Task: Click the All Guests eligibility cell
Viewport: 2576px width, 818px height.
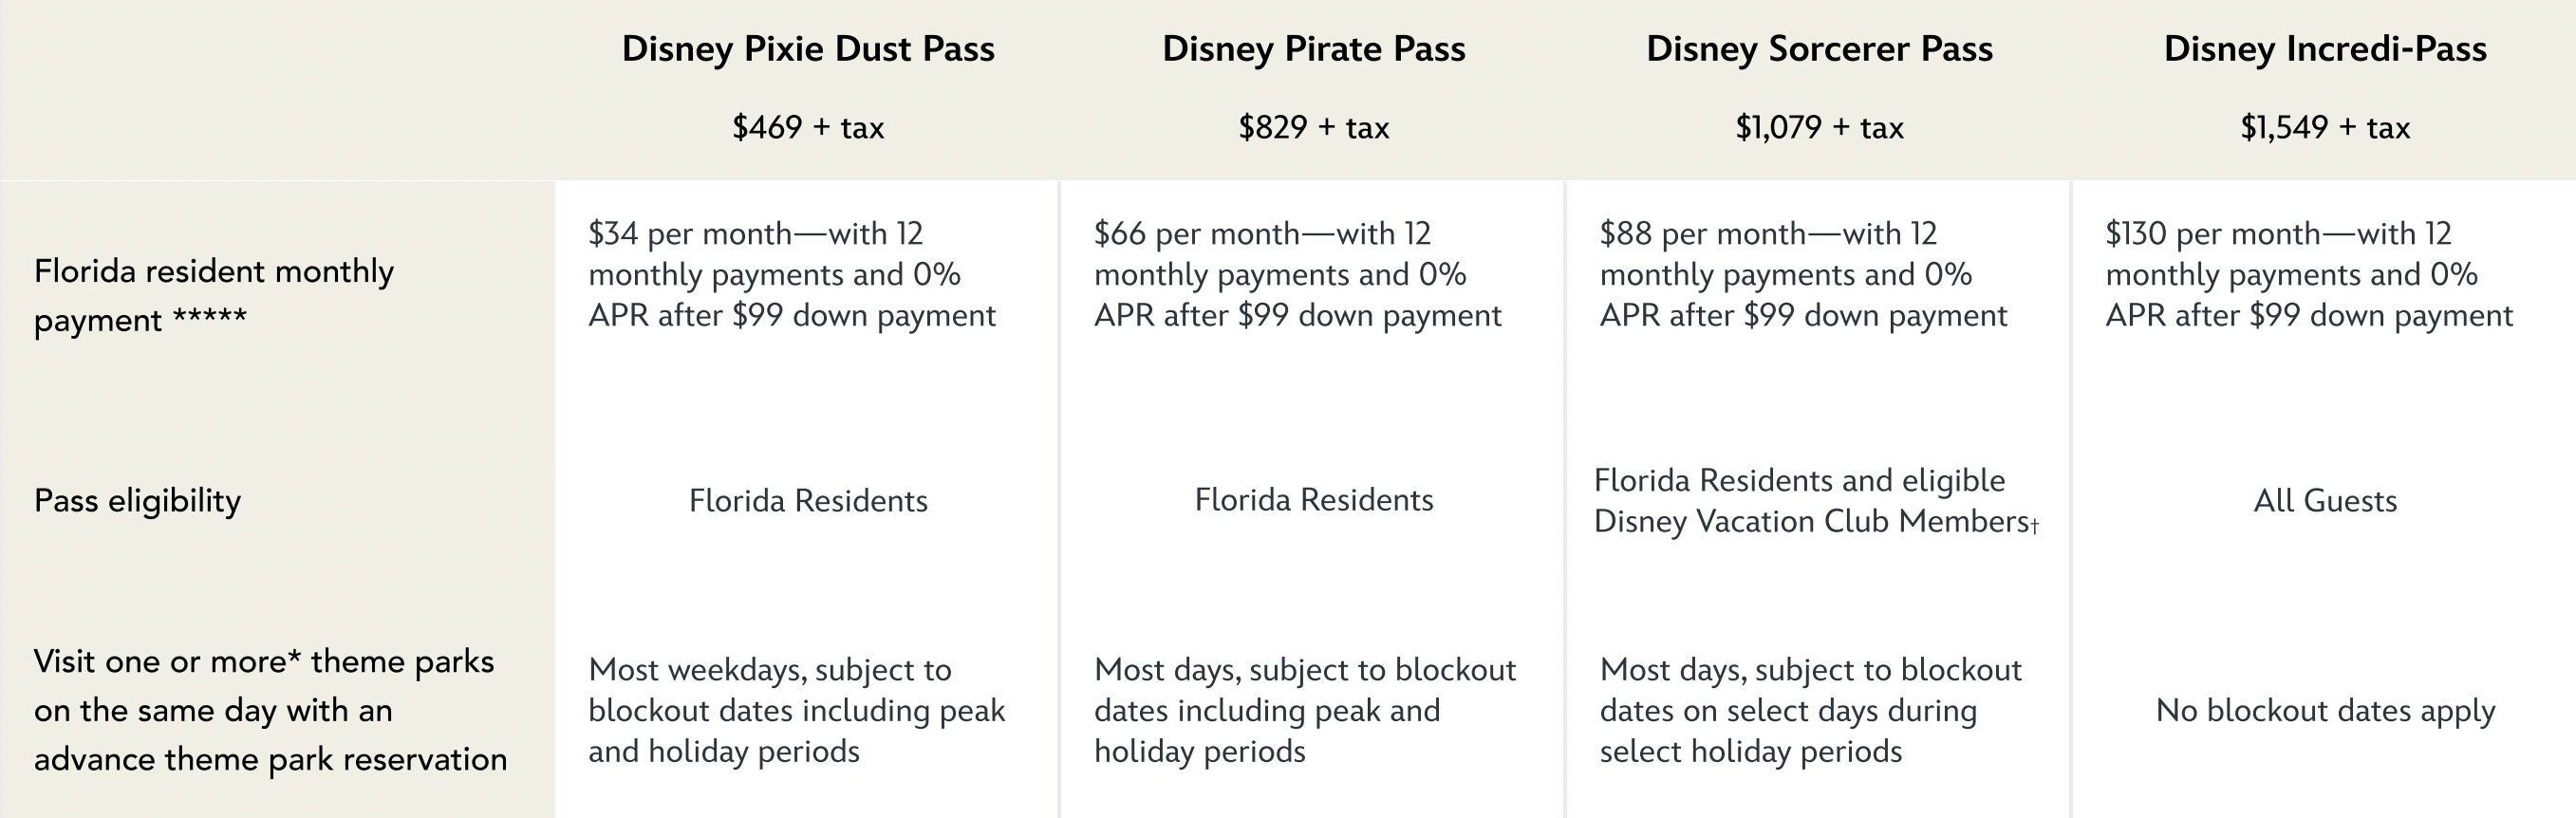Action: pos(2325,500)
